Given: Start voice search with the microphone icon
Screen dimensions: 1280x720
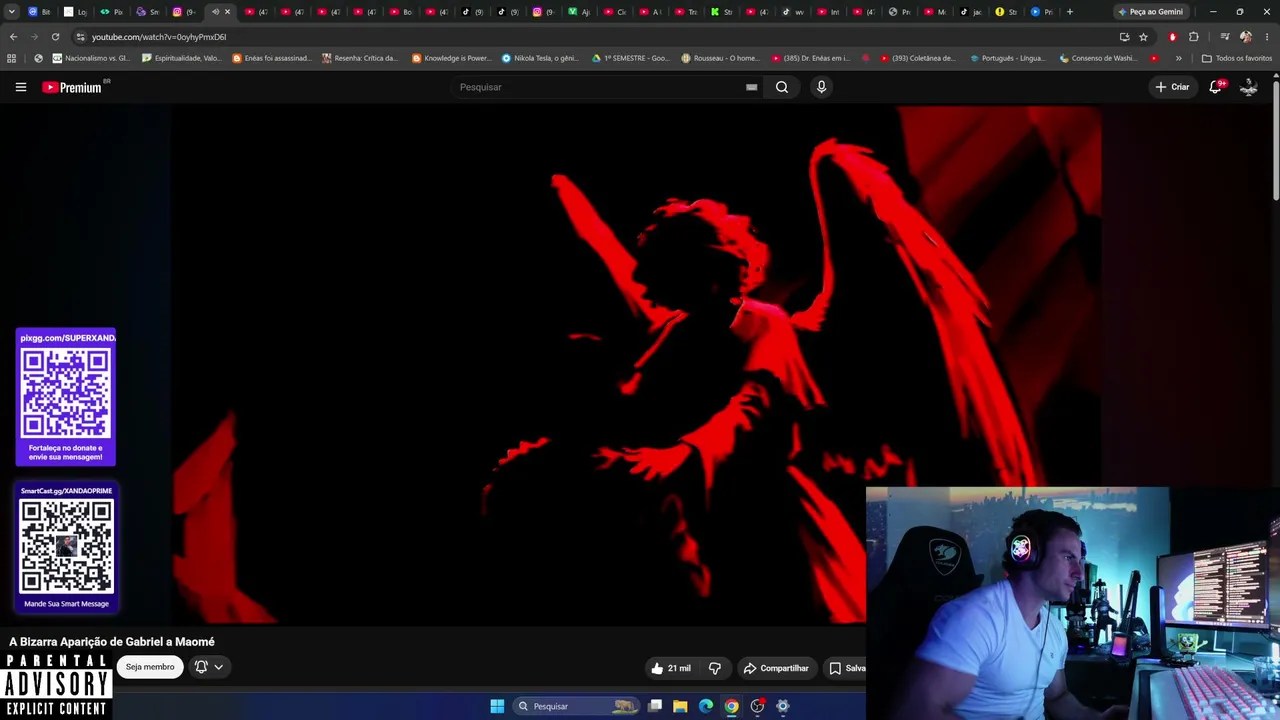Looking at the screenshot, I should (821, 87).
